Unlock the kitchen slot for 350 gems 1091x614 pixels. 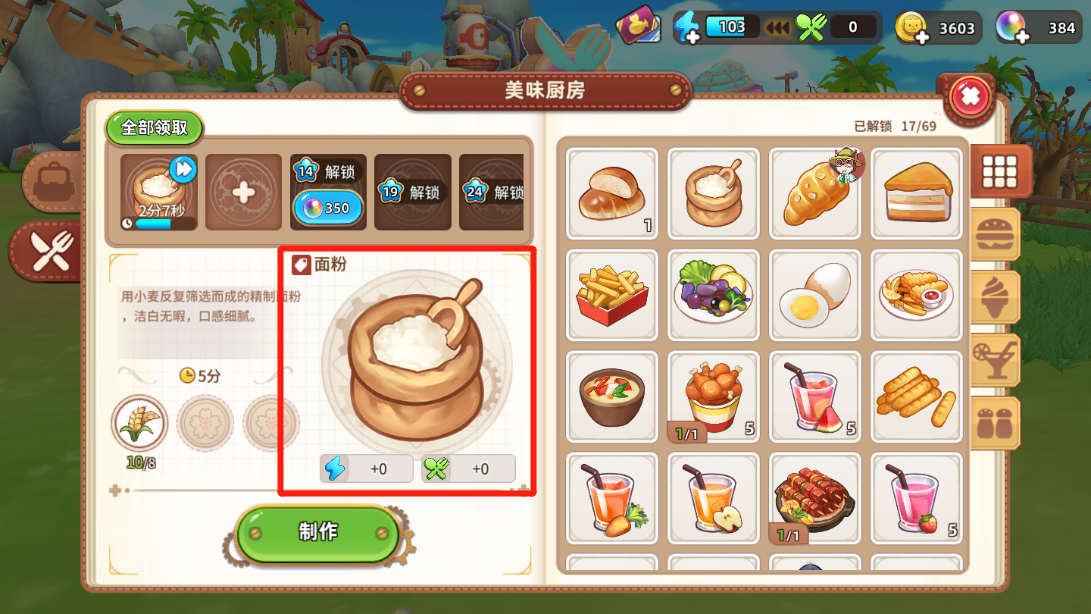[328, 207]
